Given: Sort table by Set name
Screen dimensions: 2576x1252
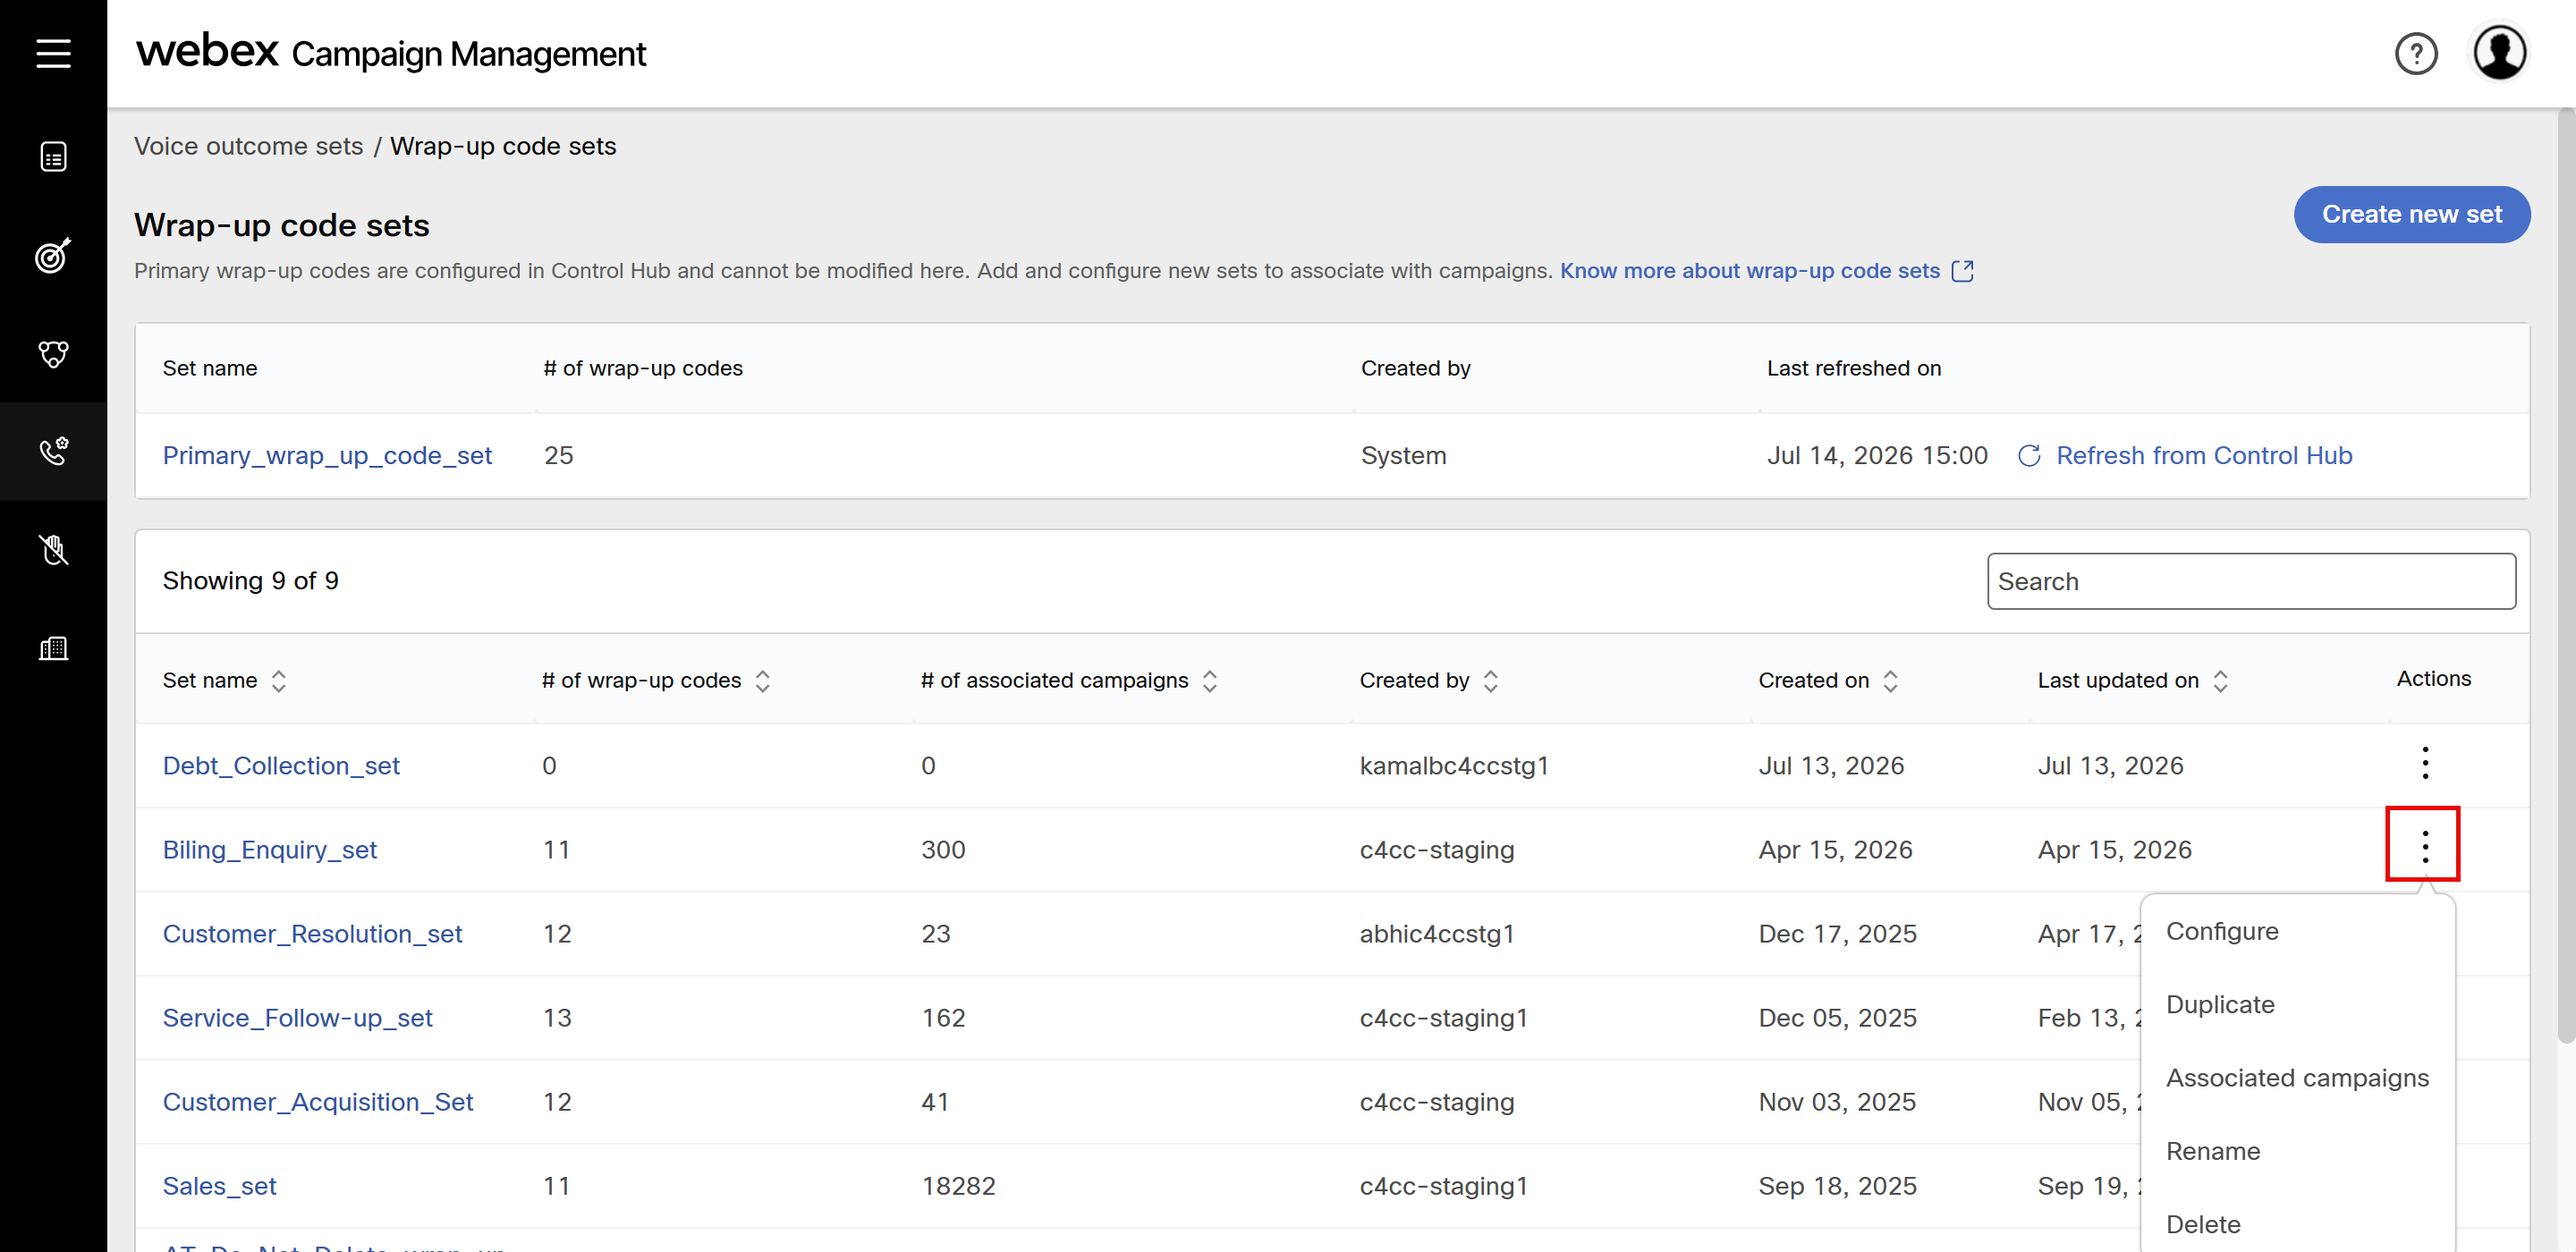Looking at the screenshot, I should point(278,681).
